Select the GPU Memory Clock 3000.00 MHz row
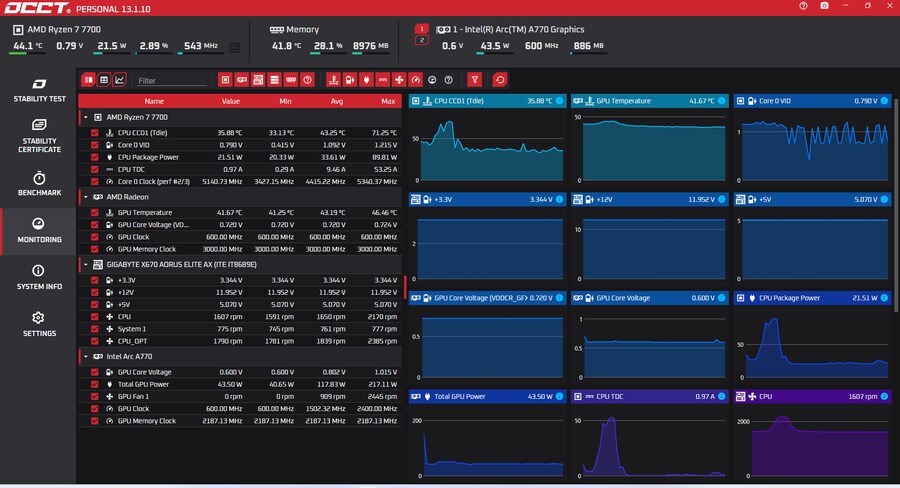The height and width of the screenshot is (488, 900). point(240,249)
